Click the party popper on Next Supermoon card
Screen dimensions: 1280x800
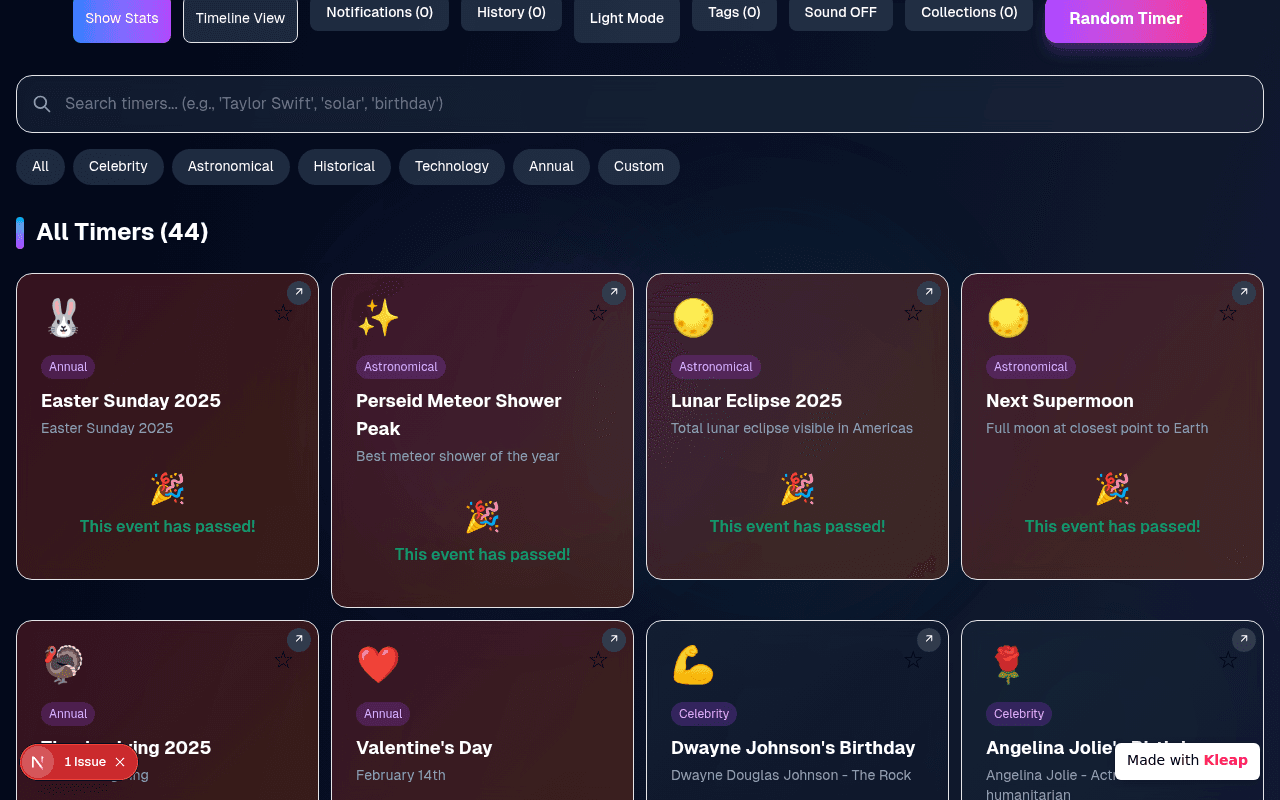coord(1112,489)
